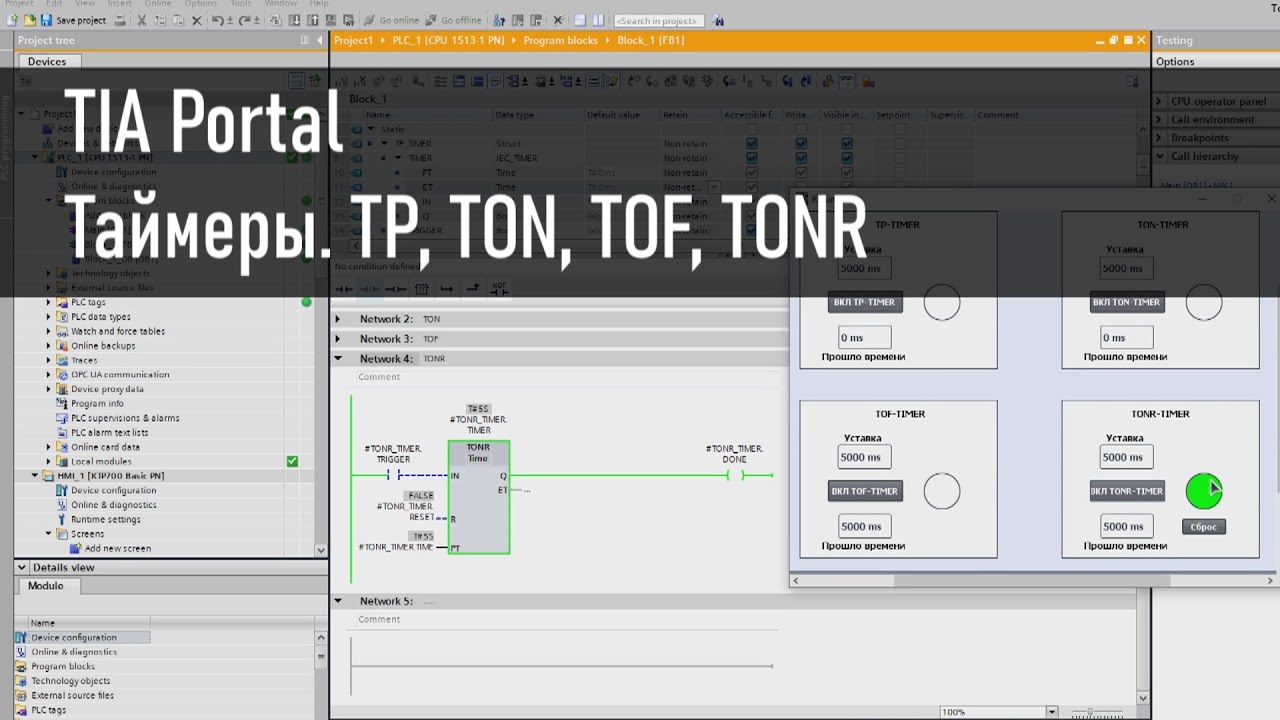
Task: Click Сброс reset button in TONR-TIMER panel
Action: click(x=1203, y=526)
